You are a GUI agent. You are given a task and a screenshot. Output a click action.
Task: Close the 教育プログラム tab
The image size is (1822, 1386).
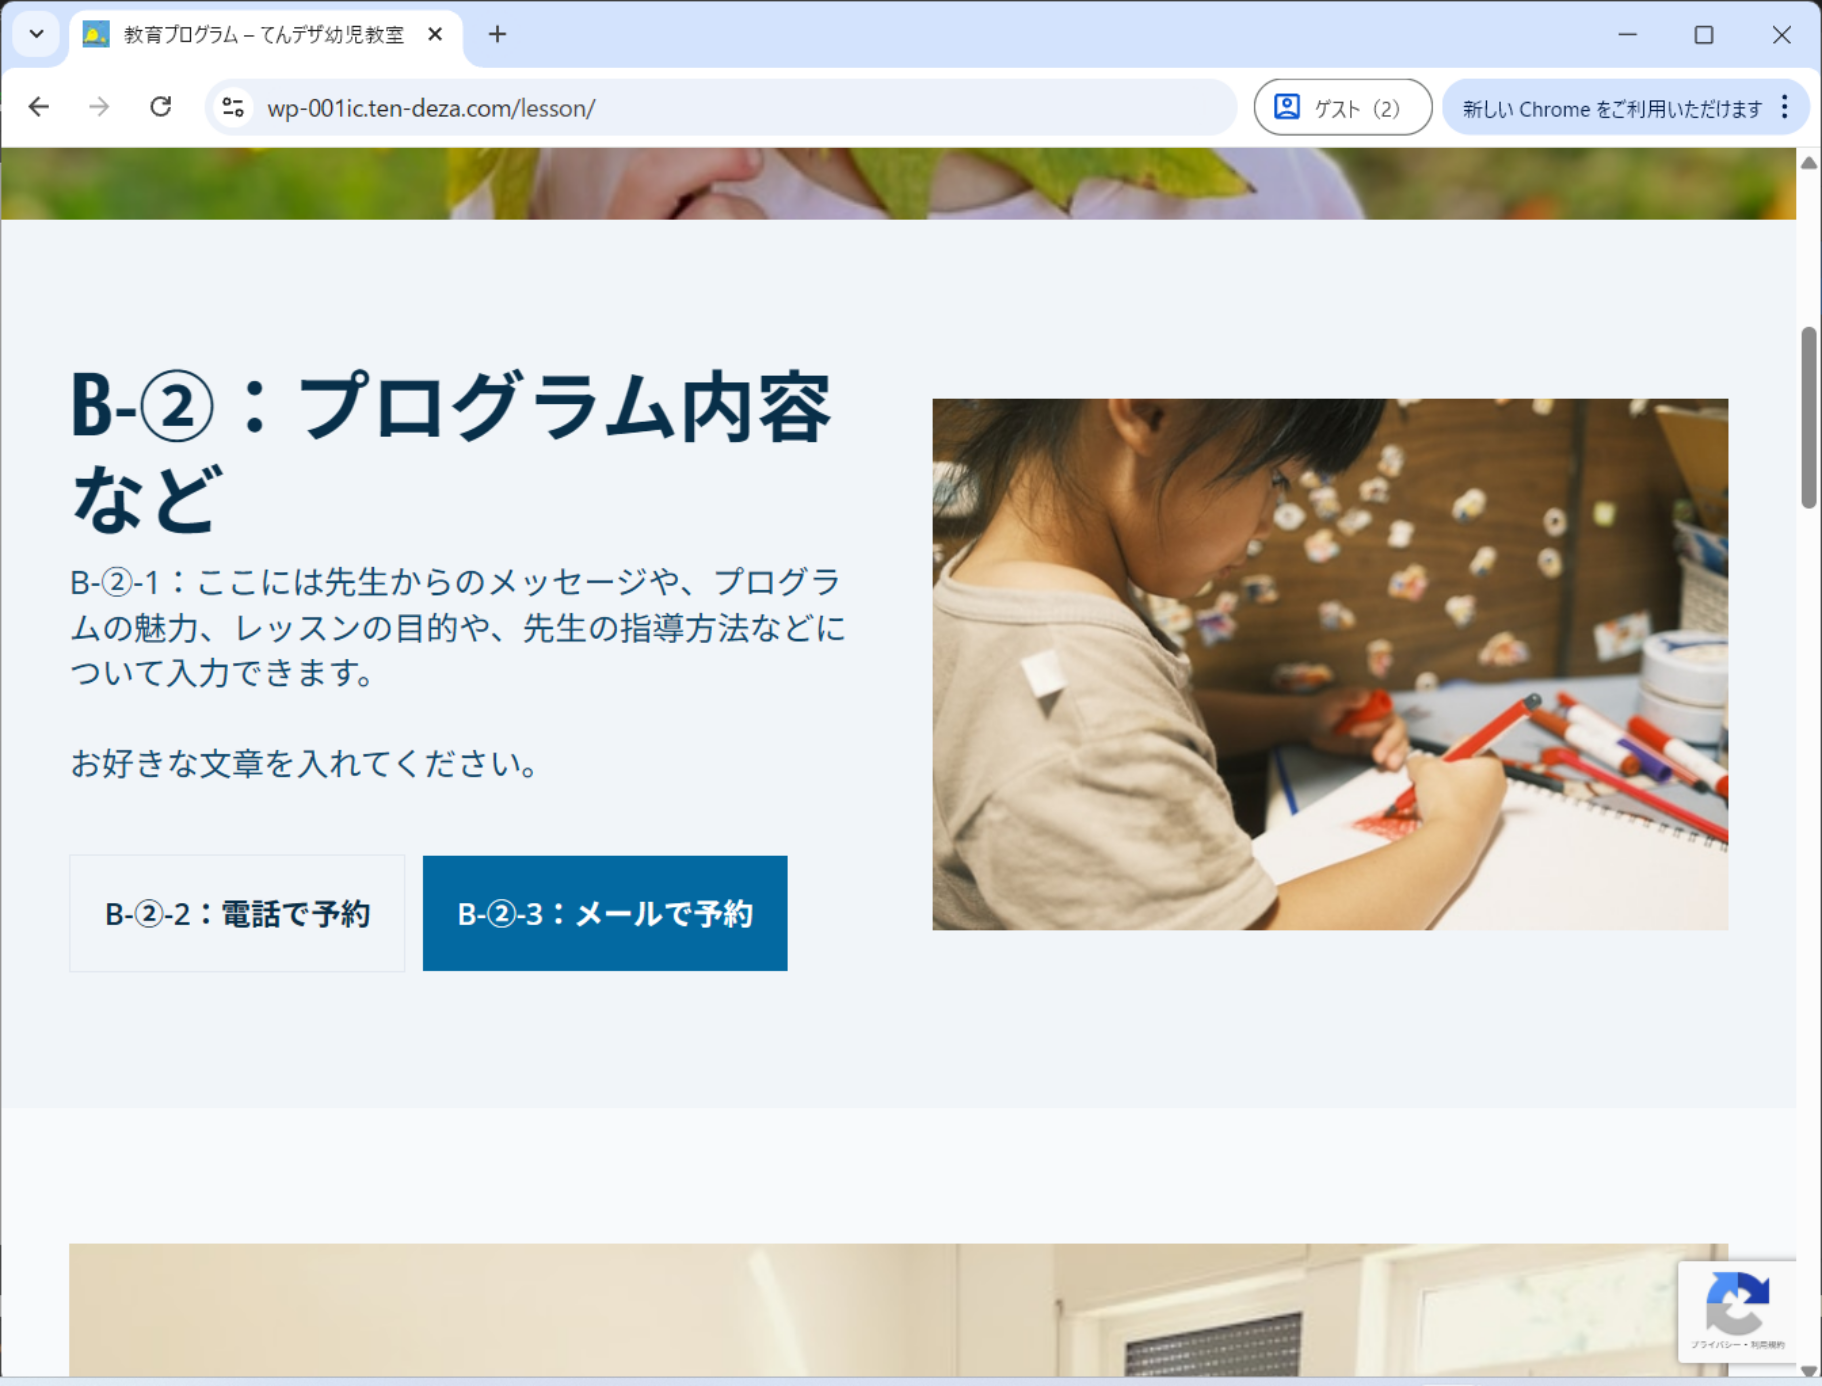click(435, 35)
